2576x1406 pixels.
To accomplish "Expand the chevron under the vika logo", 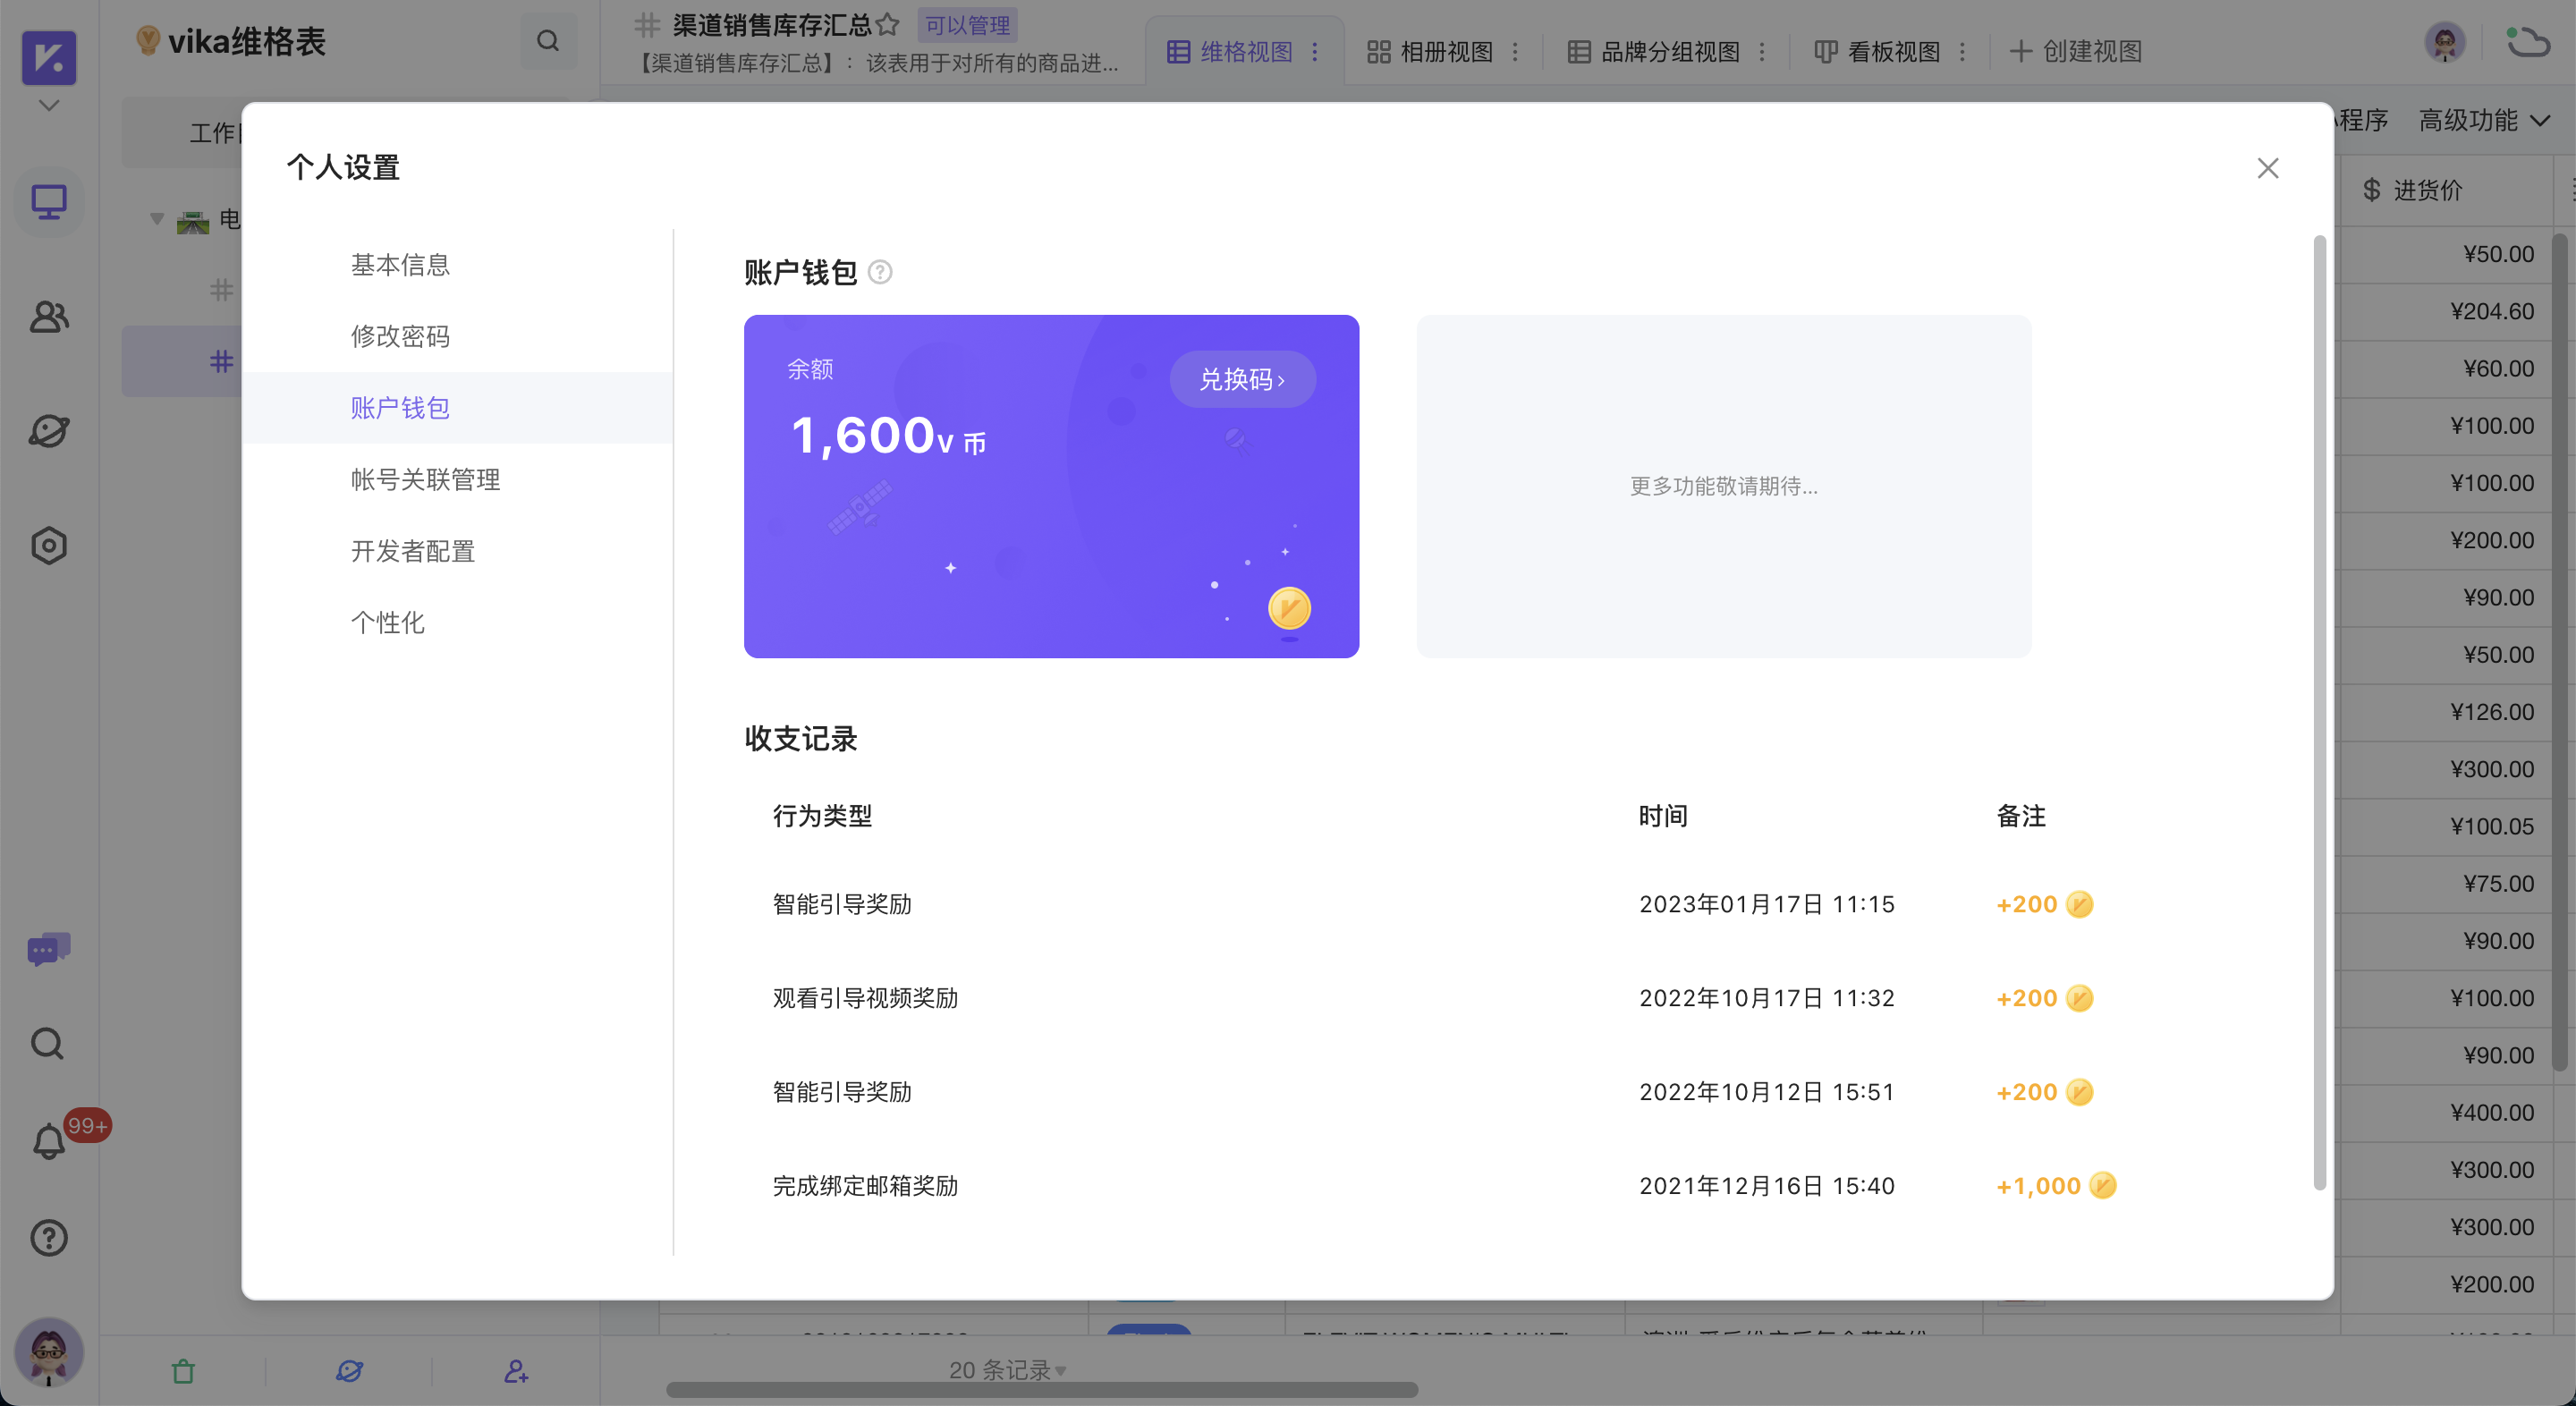I will pyautogui.click(x=47, y=104).
